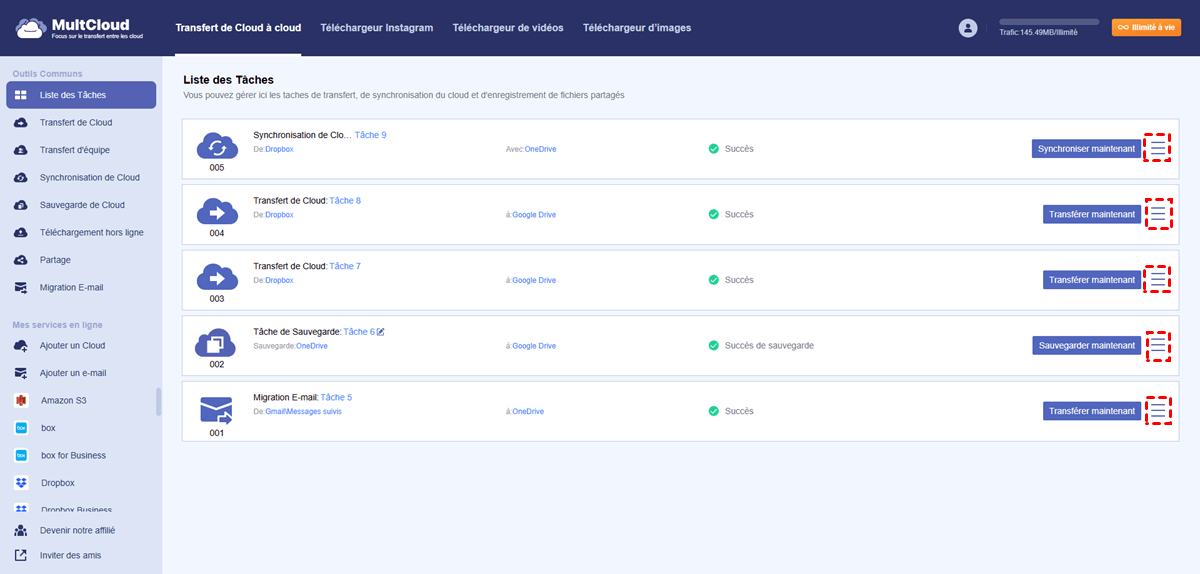Click the Sauvegarde de Cloud sidebar icon
Screen dimensions: 1200x574
tap(21, 205)
